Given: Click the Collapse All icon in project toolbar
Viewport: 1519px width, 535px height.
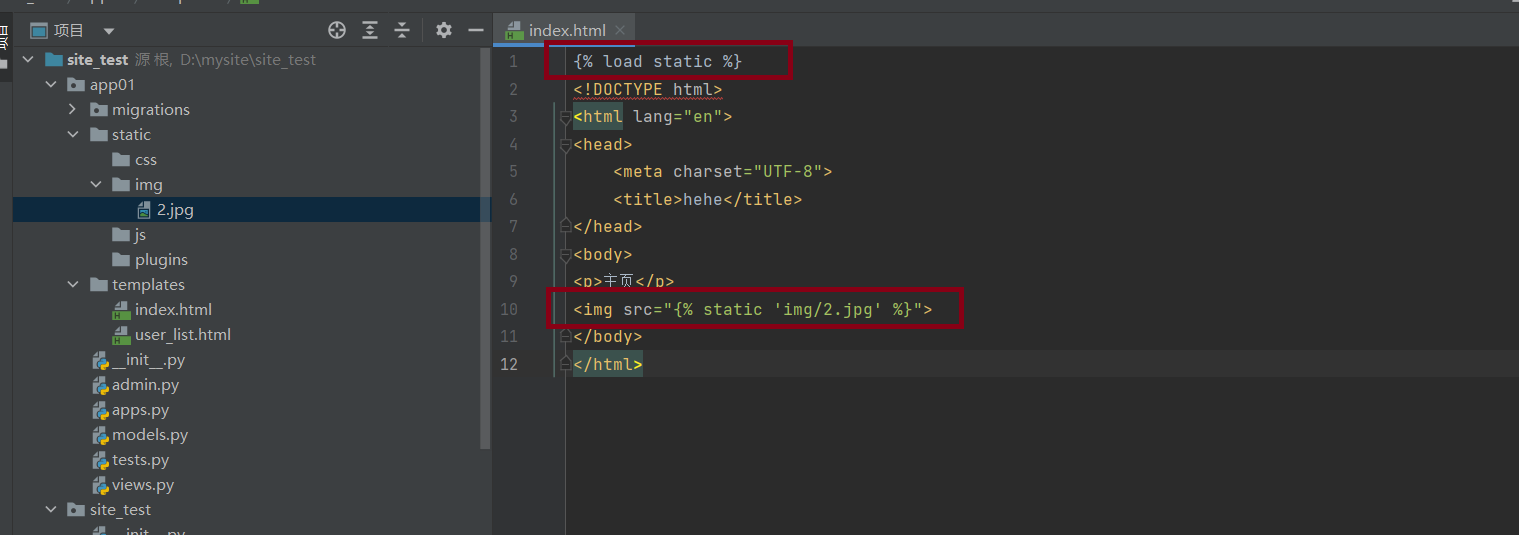Looking at the screenshot, I should 402,31.
